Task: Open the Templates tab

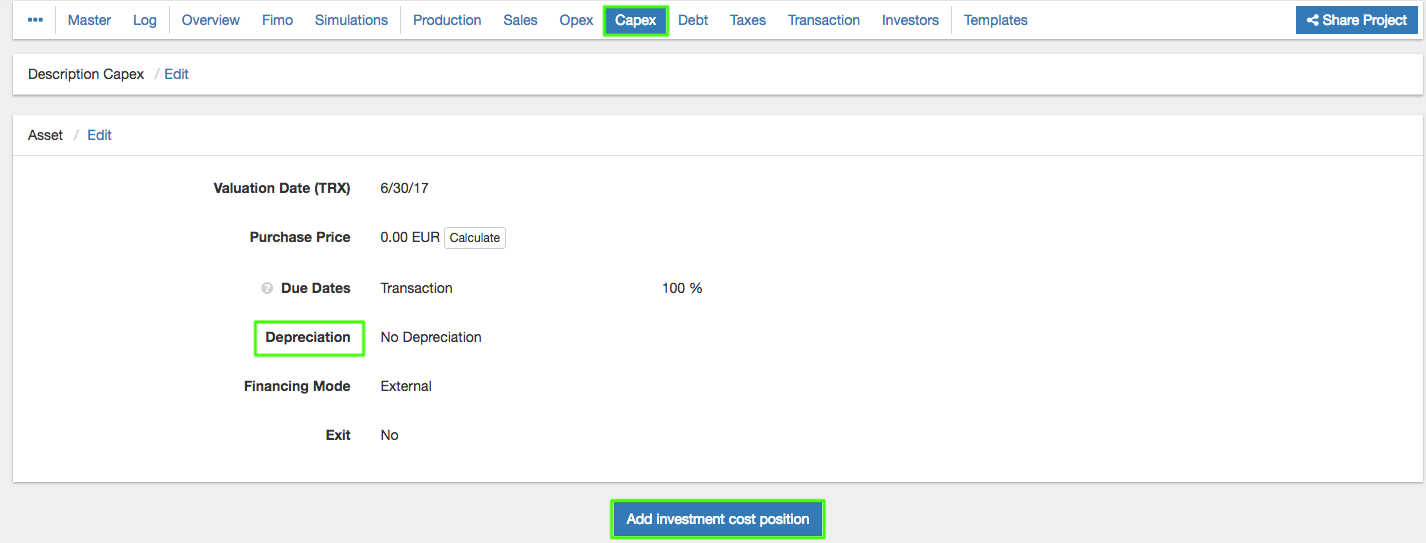Action: (996, 20)
